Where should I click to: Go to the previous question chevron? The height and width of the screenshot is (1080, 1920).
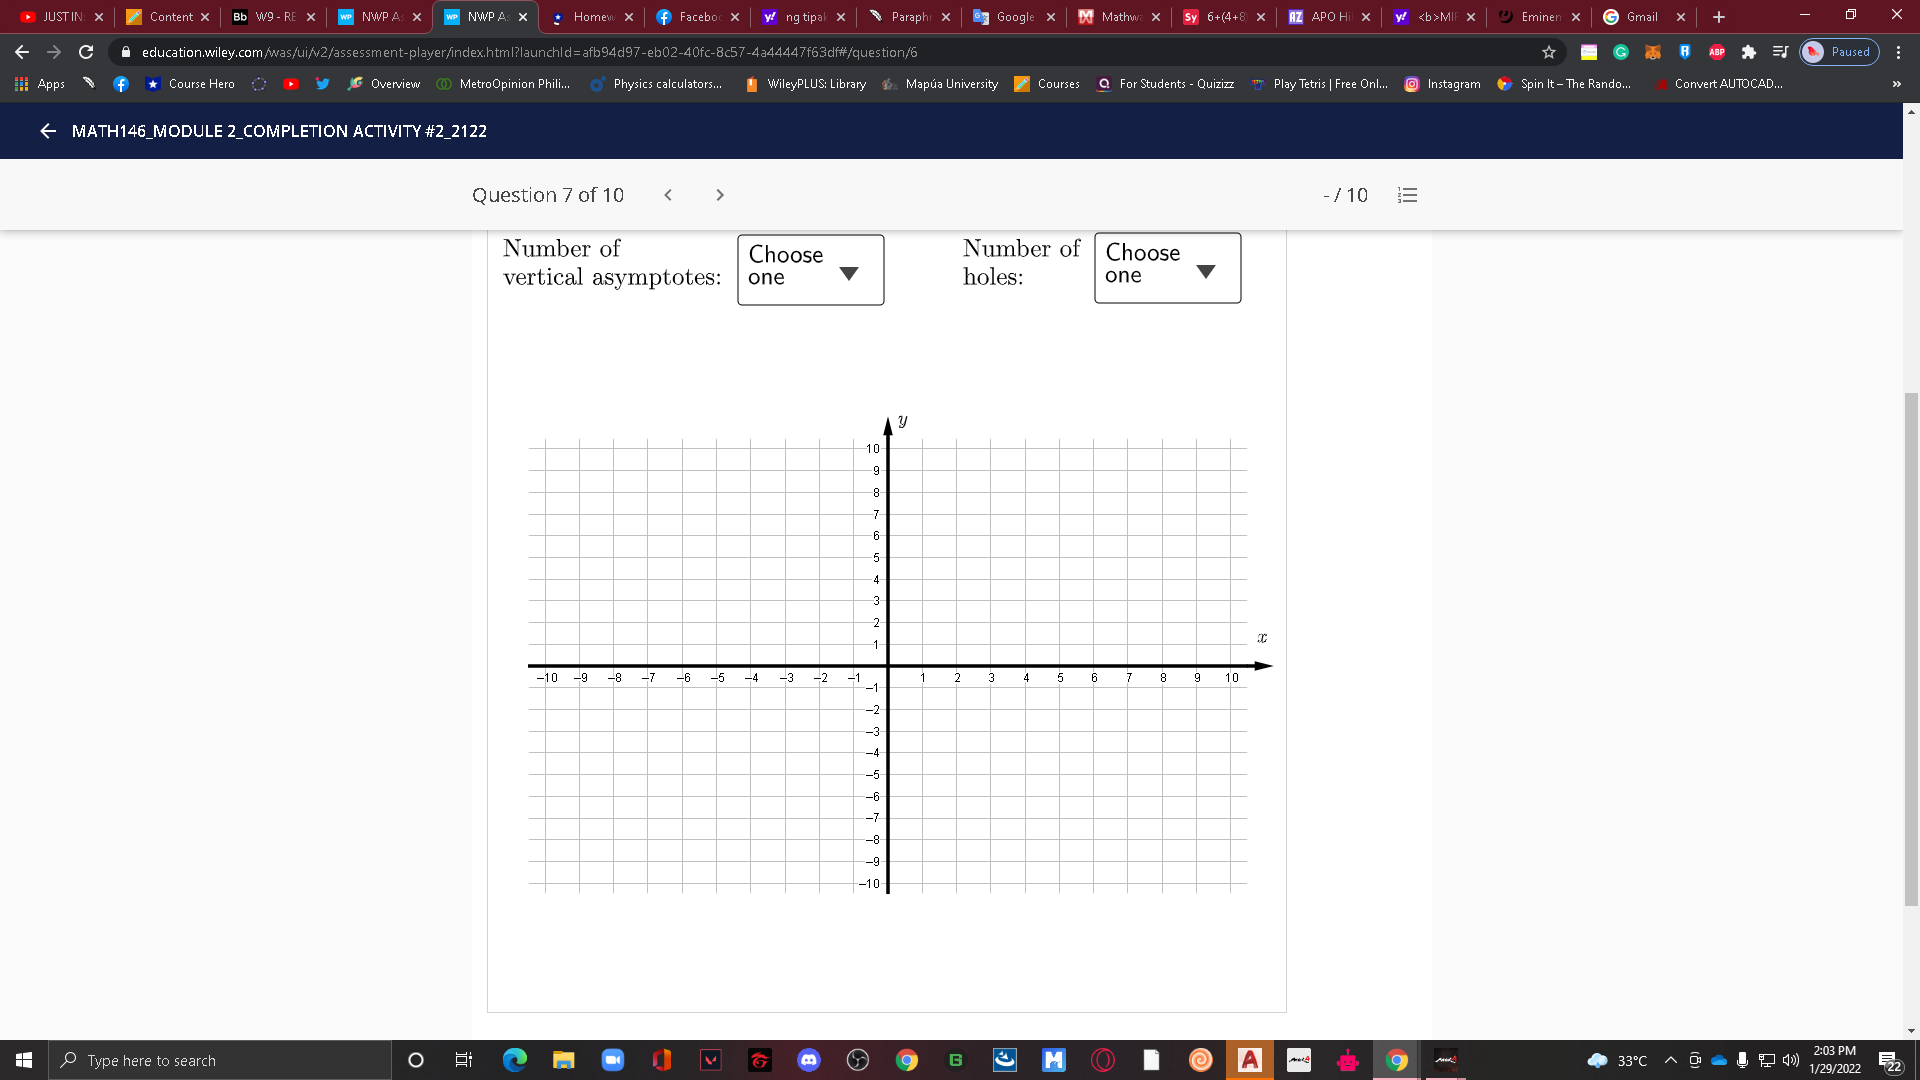[668, 195]
